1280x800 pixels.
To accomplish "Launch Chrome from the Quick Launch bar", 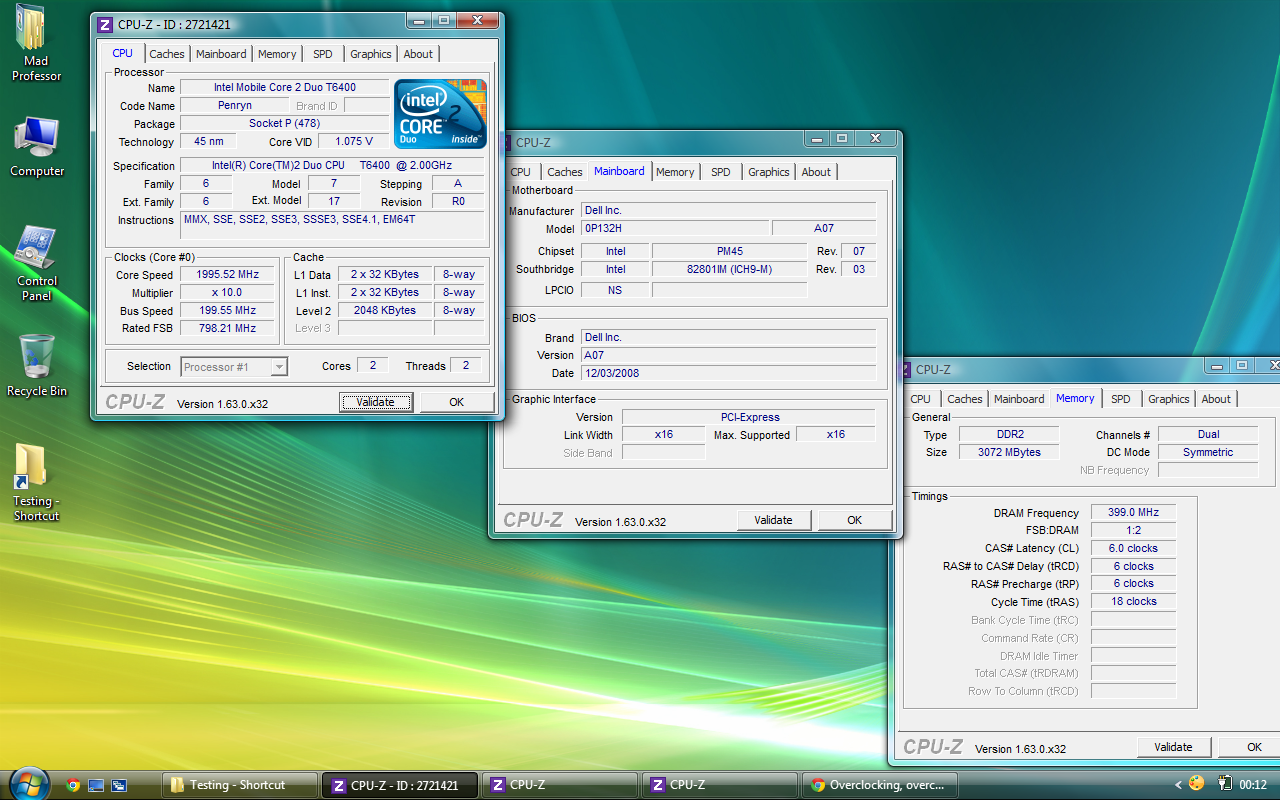I will pos(73,785).
